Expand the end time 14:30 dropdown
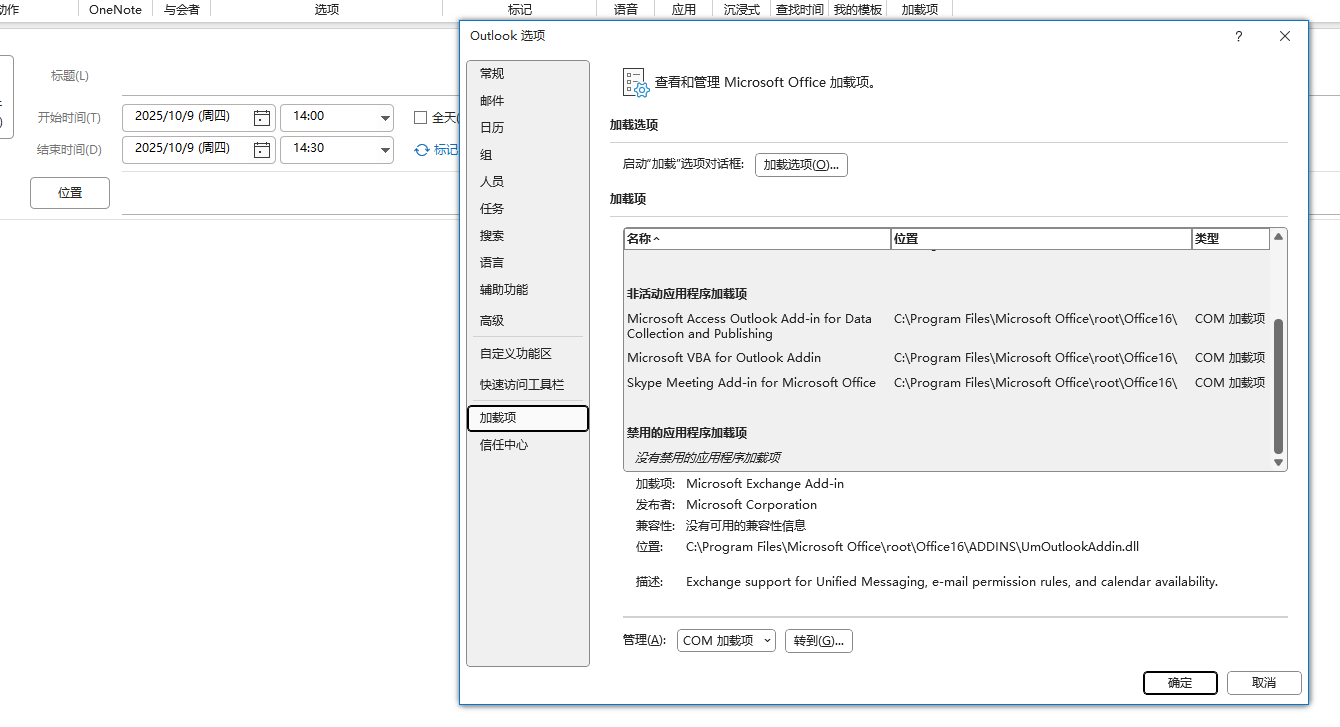The height and width of the screenshot is (727, 1340). [385, 150]
